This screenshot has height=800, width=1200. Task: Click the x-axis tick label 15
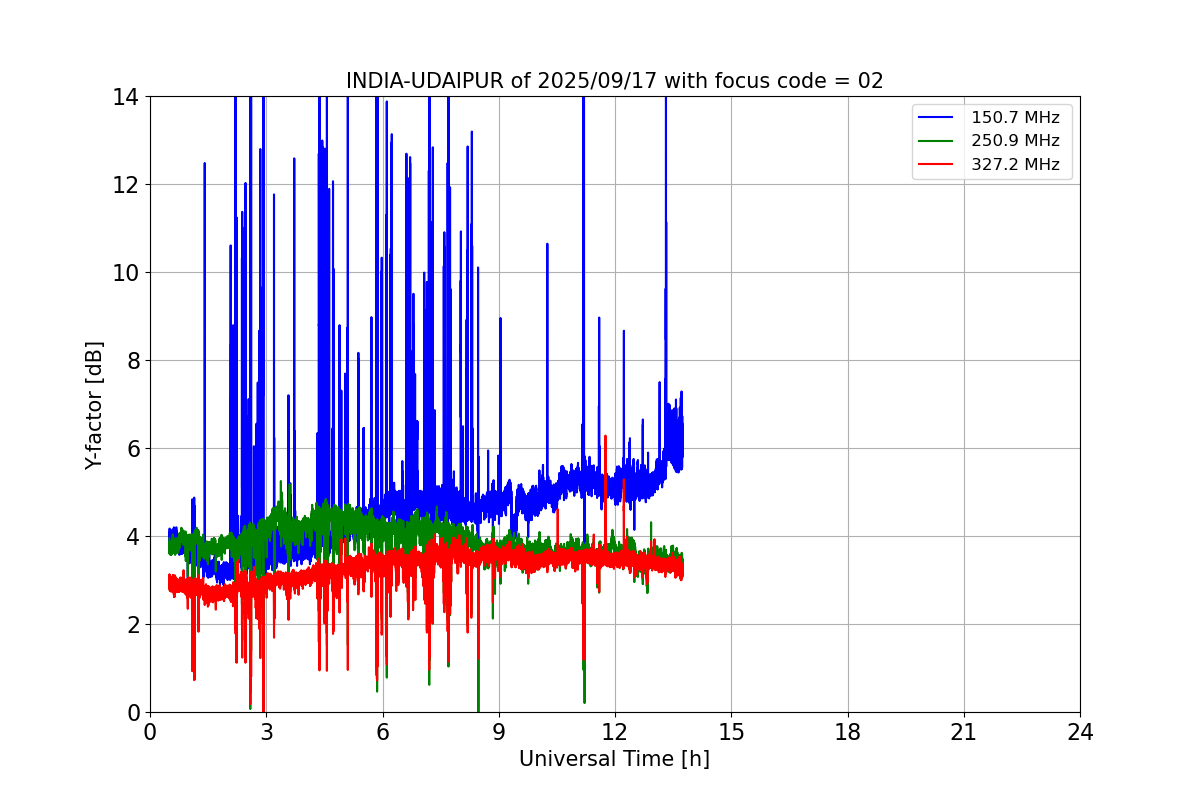[x=731, y=731]
